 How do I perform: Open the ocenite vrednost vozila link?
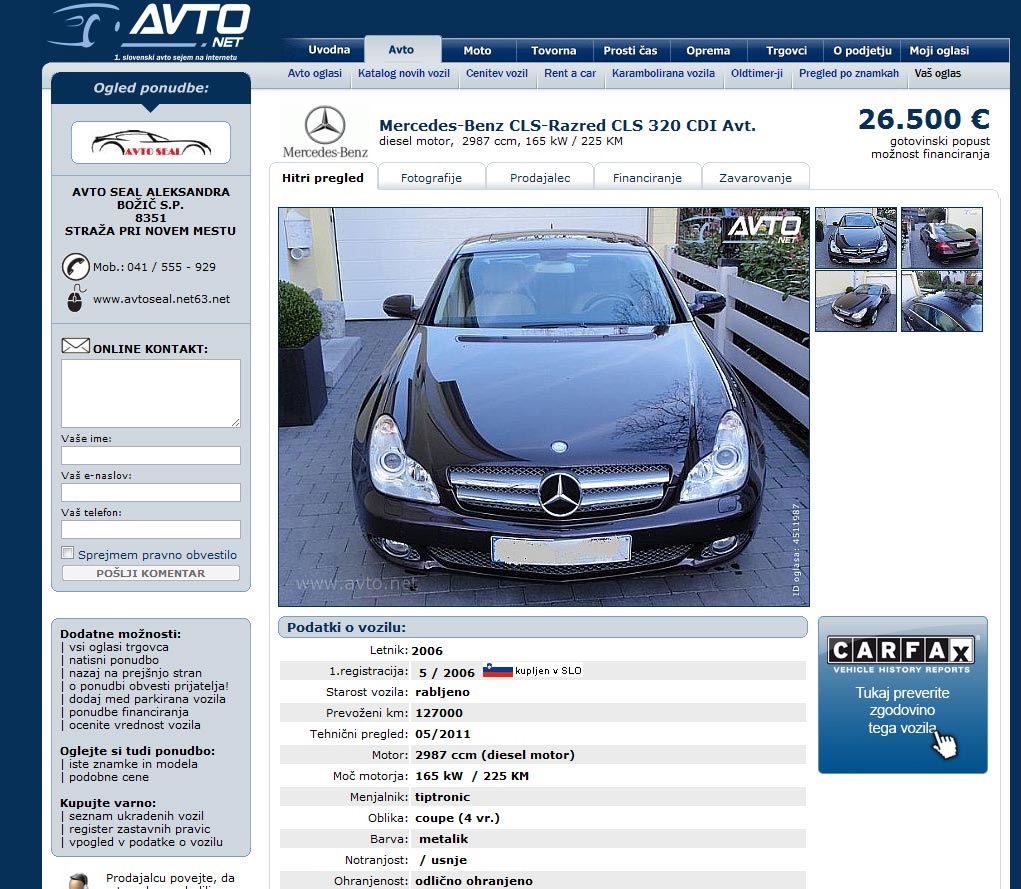135,725
